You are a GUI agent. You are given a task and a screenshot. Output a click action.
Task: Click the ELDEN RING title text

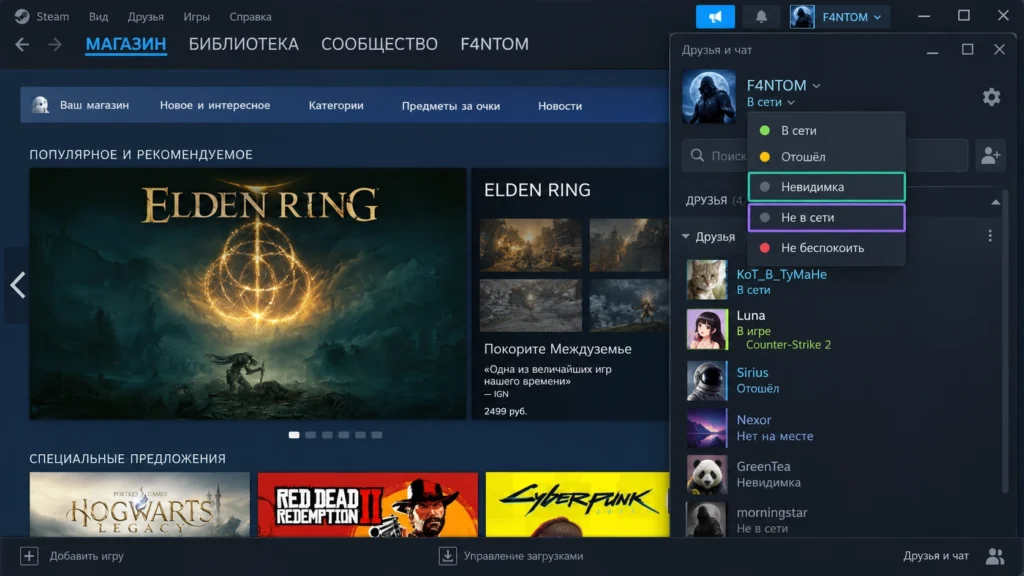click(x=537, y=190)
